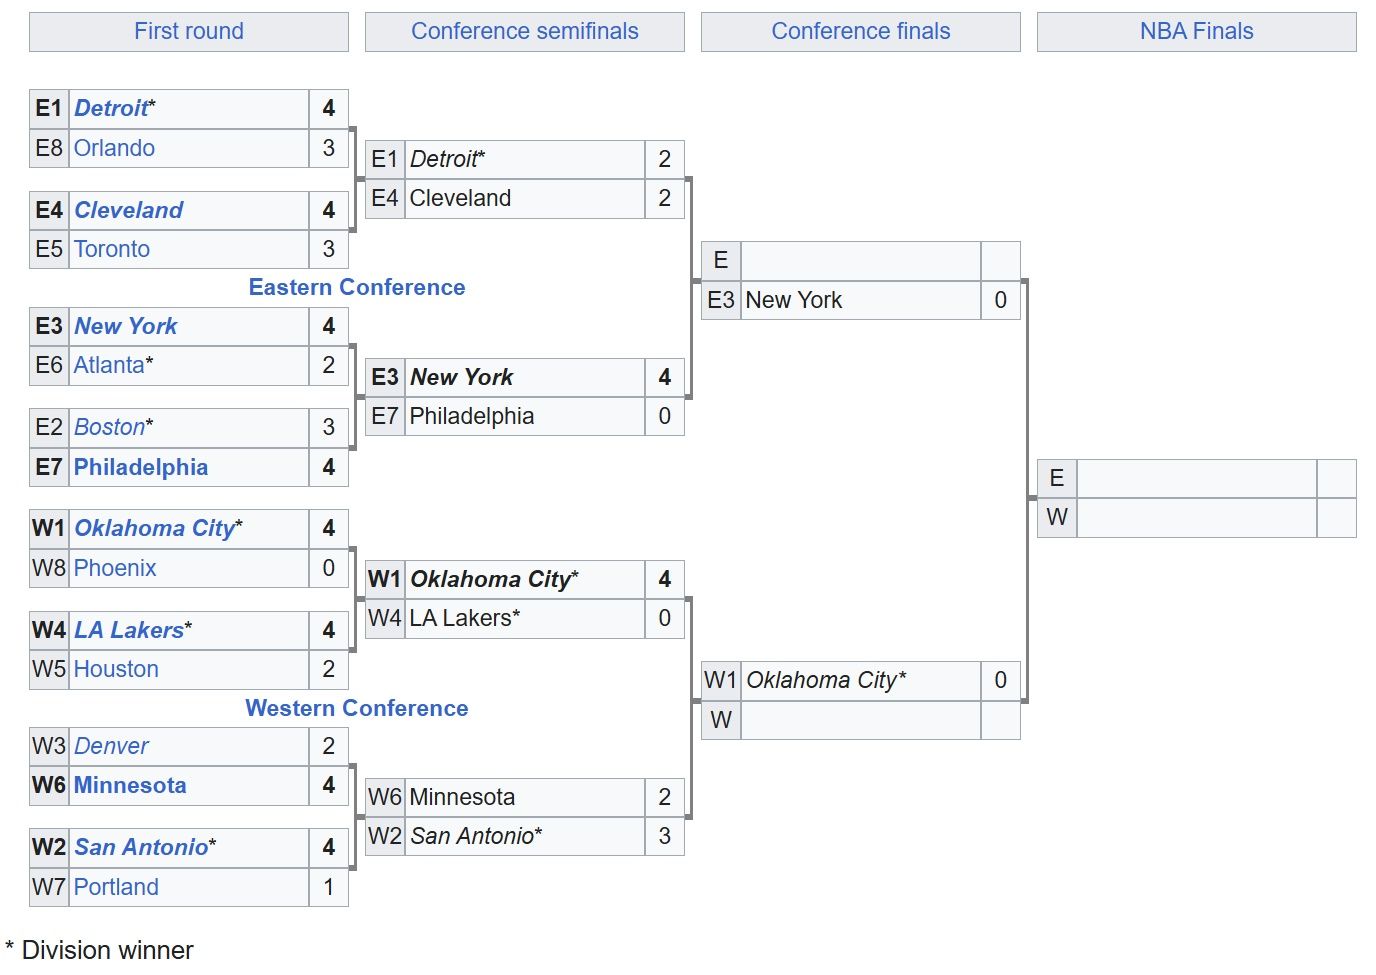
Task: Open the Conference semifinals header link
Action: 525,31
